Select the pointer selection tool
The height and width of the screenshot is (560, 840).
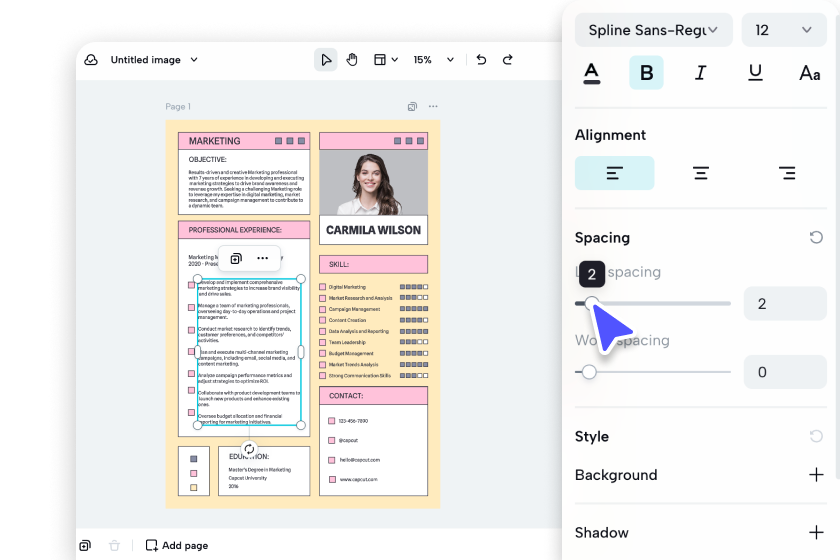pos(325,59)
